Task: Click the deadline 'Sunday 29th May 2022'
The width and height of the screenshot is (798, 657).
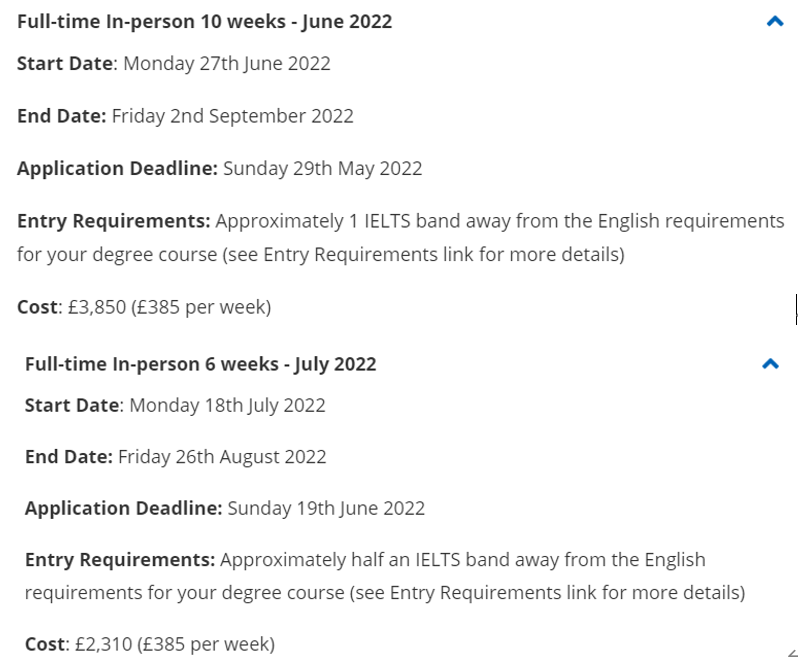Action: [323, 168]
